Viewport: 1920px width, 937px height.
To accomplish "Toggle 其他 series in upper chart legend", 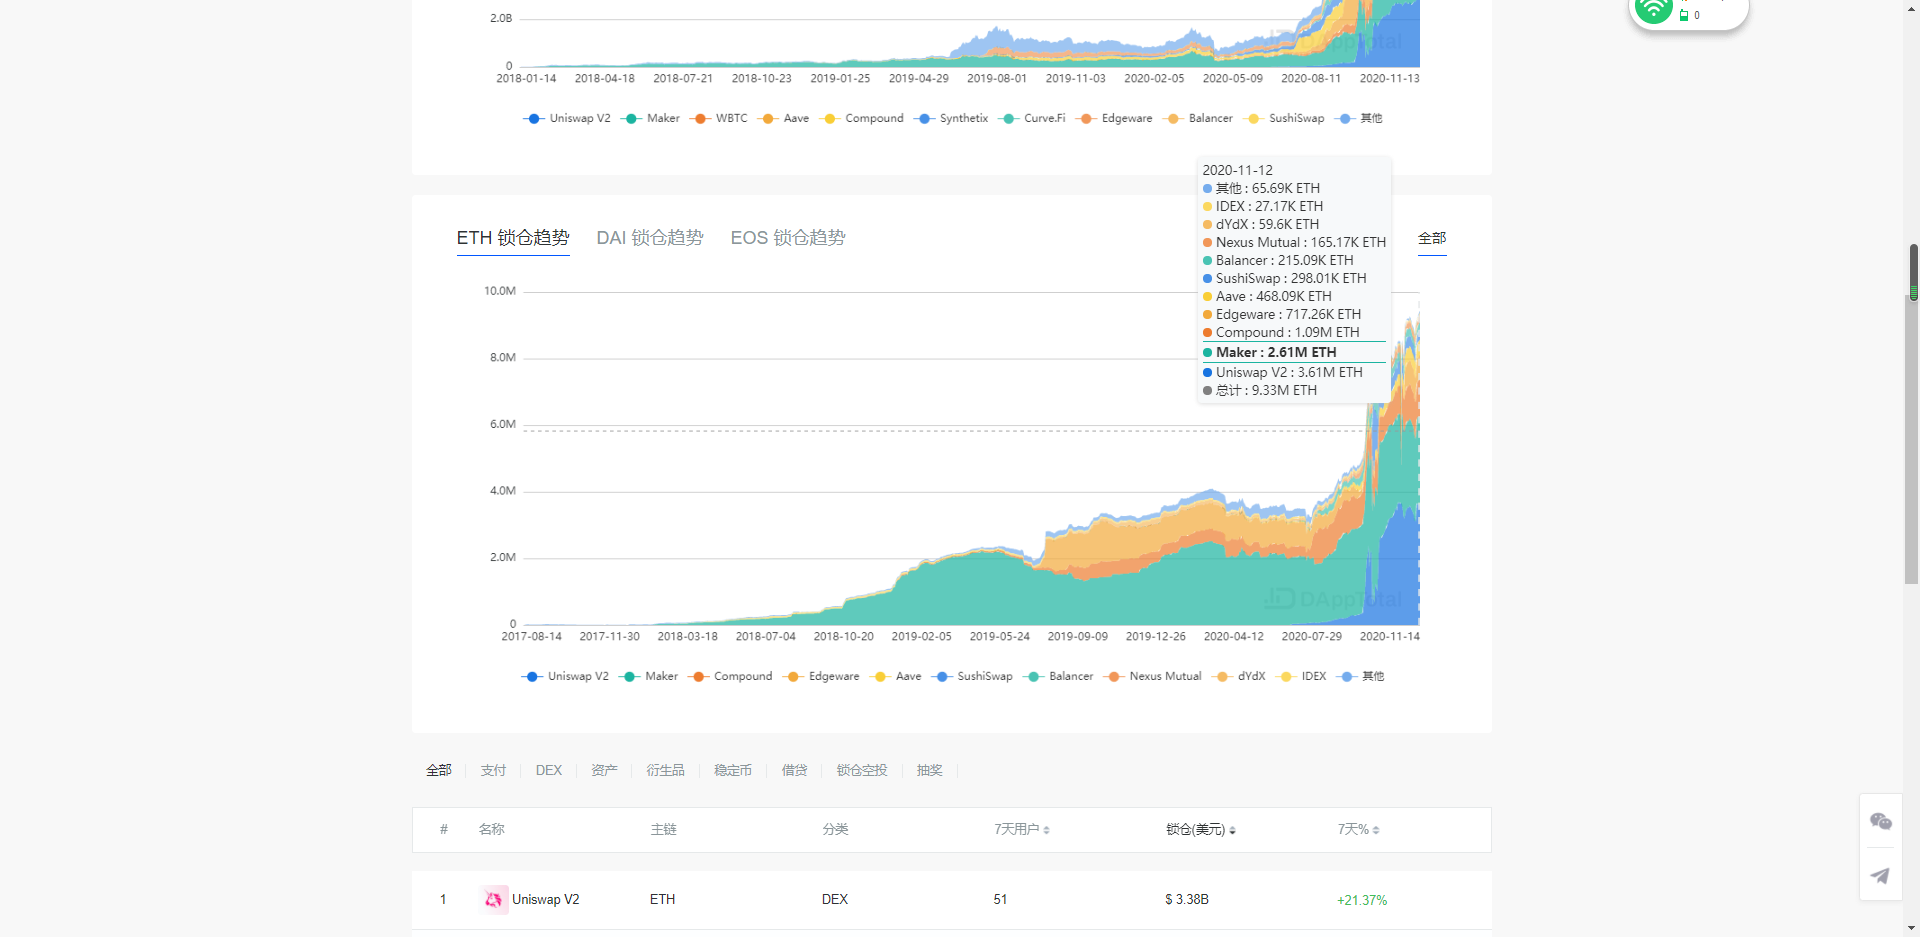I will (x=1358, y=118).
